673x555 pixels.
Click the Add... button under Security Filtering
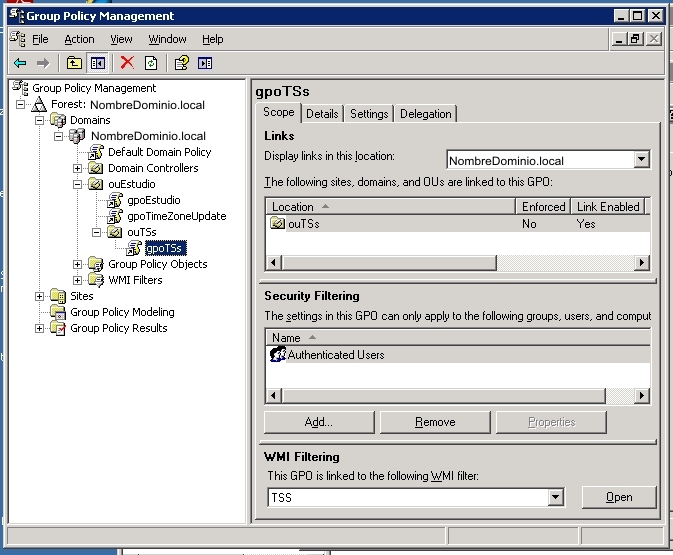point(318,422)
